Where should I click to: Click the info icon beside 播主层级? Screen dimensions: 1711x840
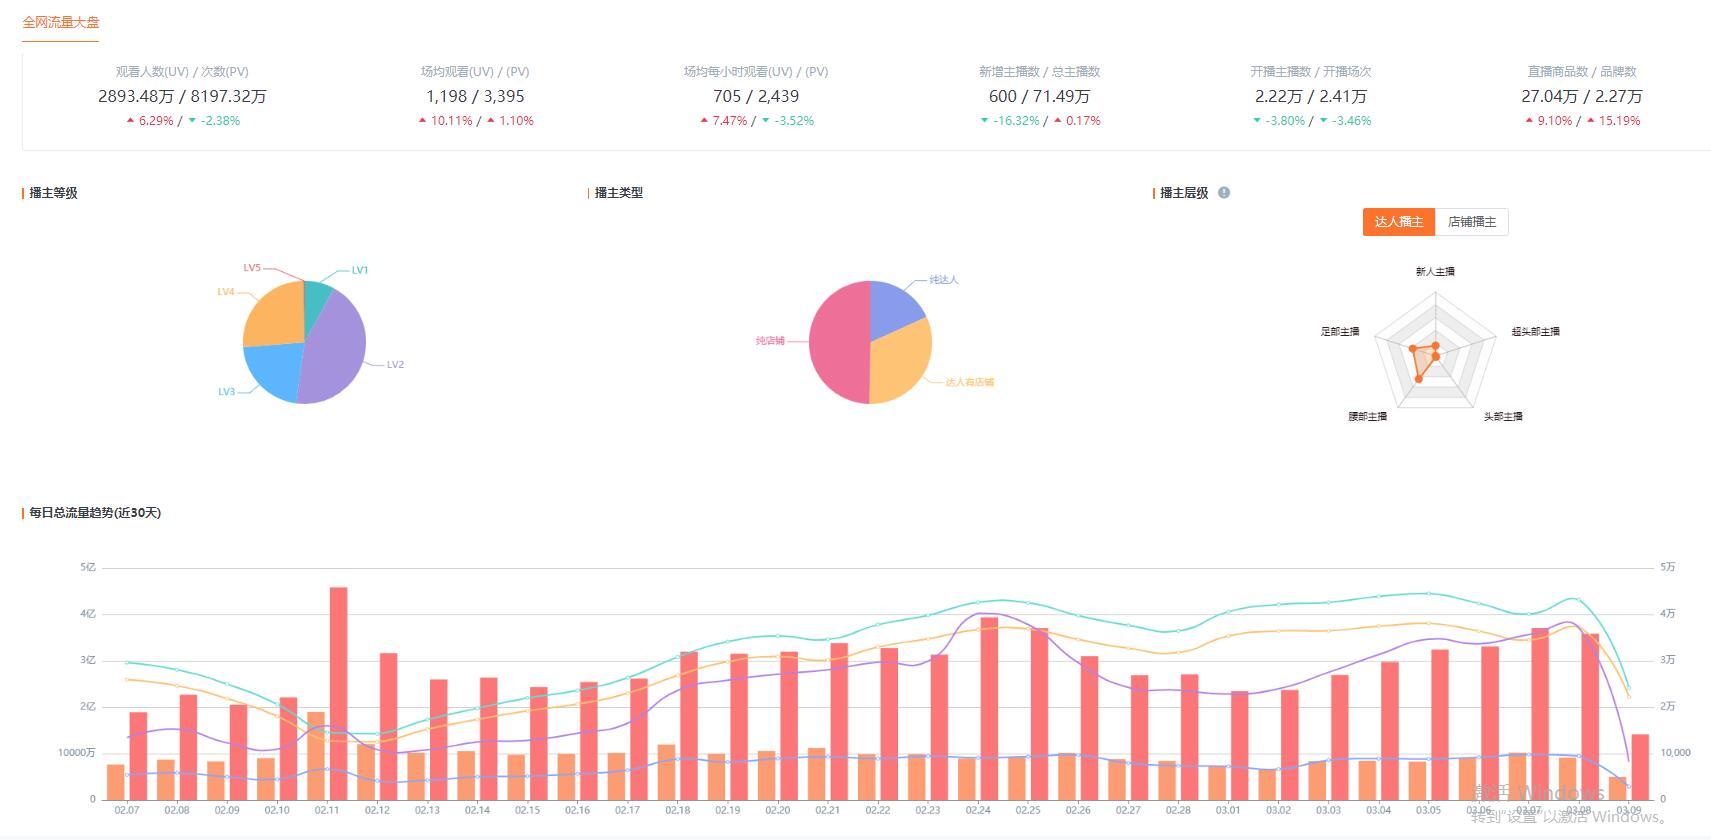coord(1224,193)
